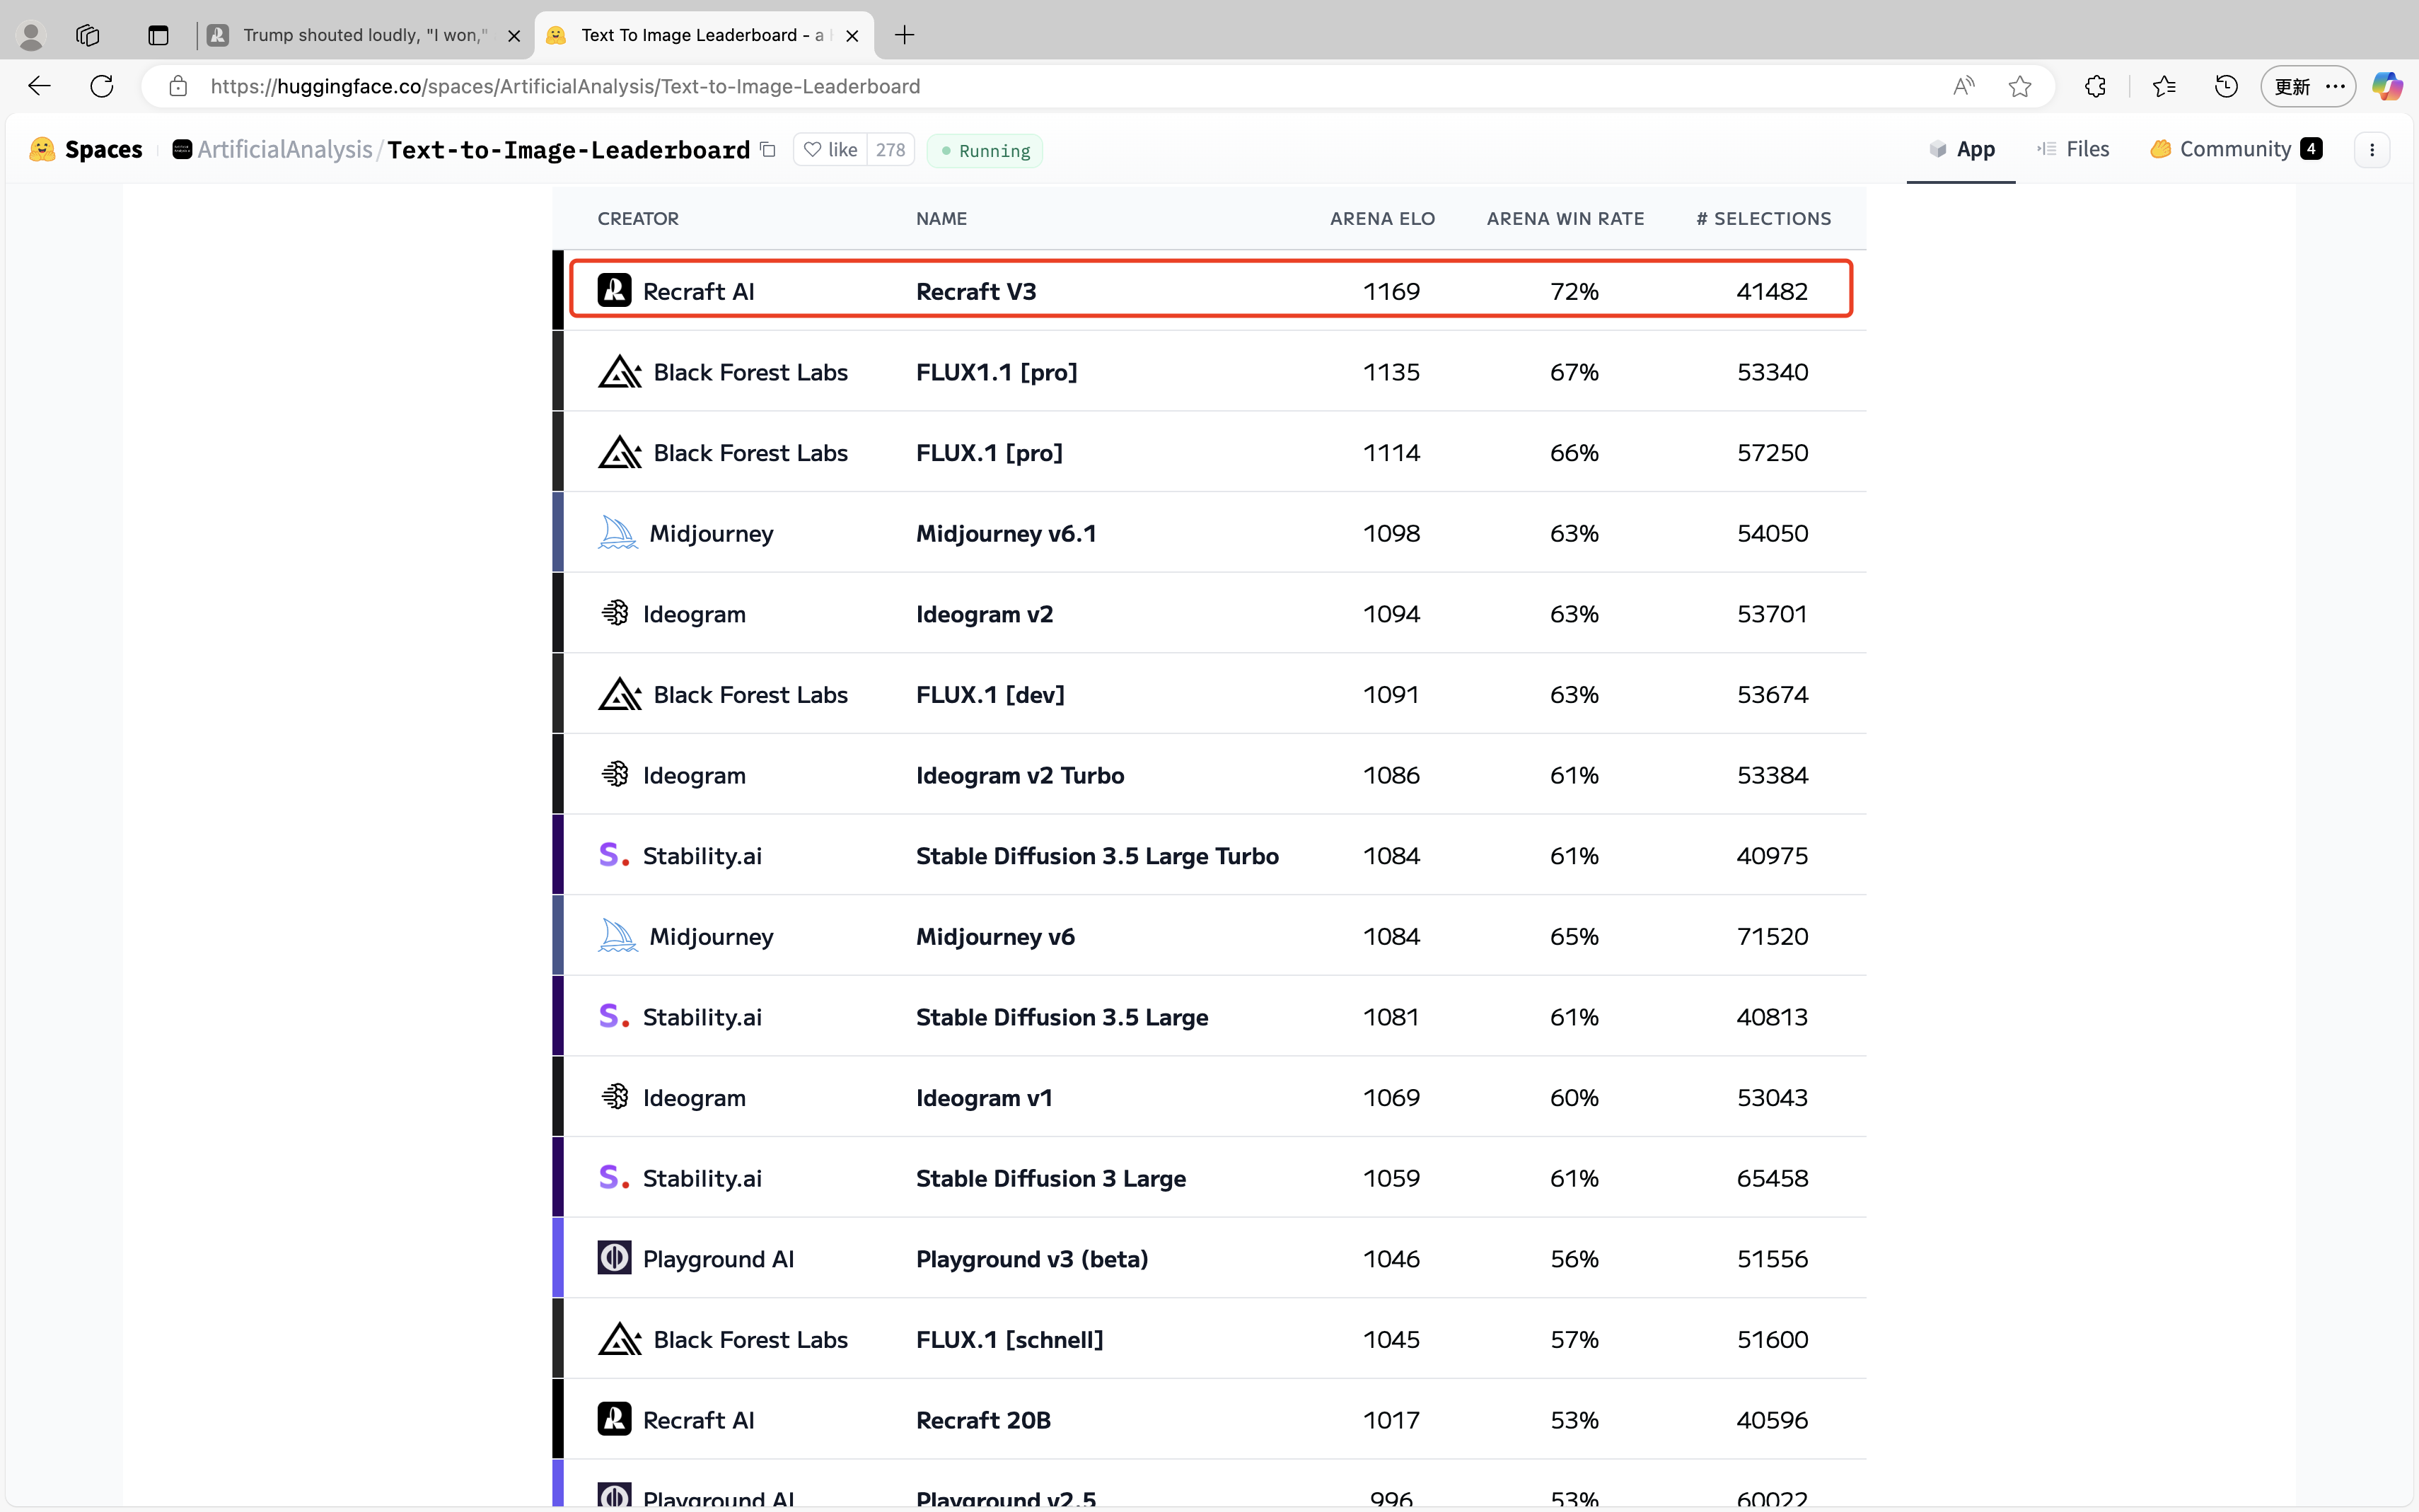Click the 1169 ELO score value
The width and height of the screenshot is (2419, 1512).
click(x=1391, y=291)
